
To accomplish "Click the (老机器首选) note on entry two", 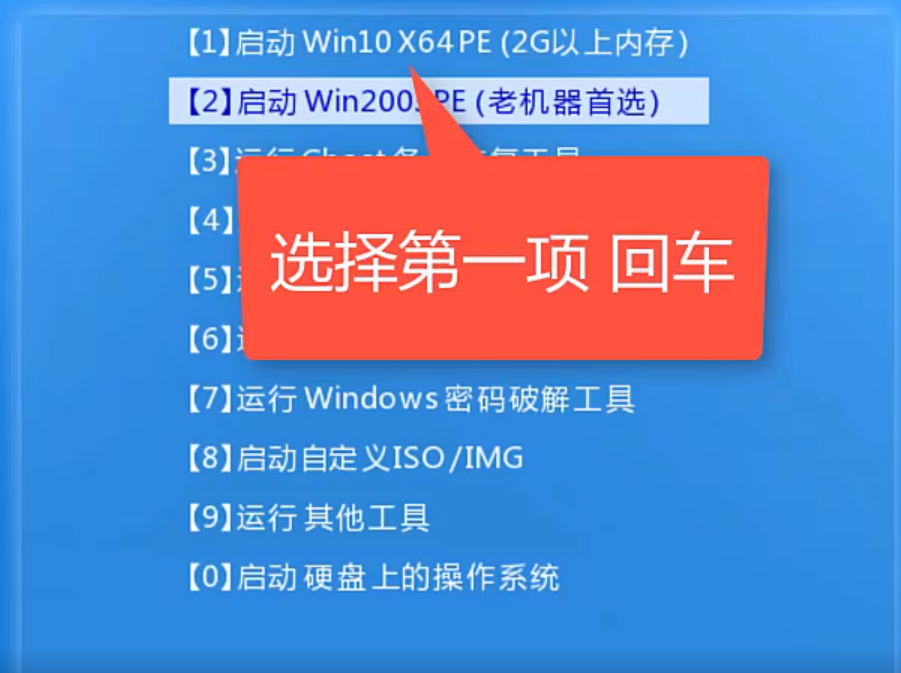I will [x=568, y=101].
